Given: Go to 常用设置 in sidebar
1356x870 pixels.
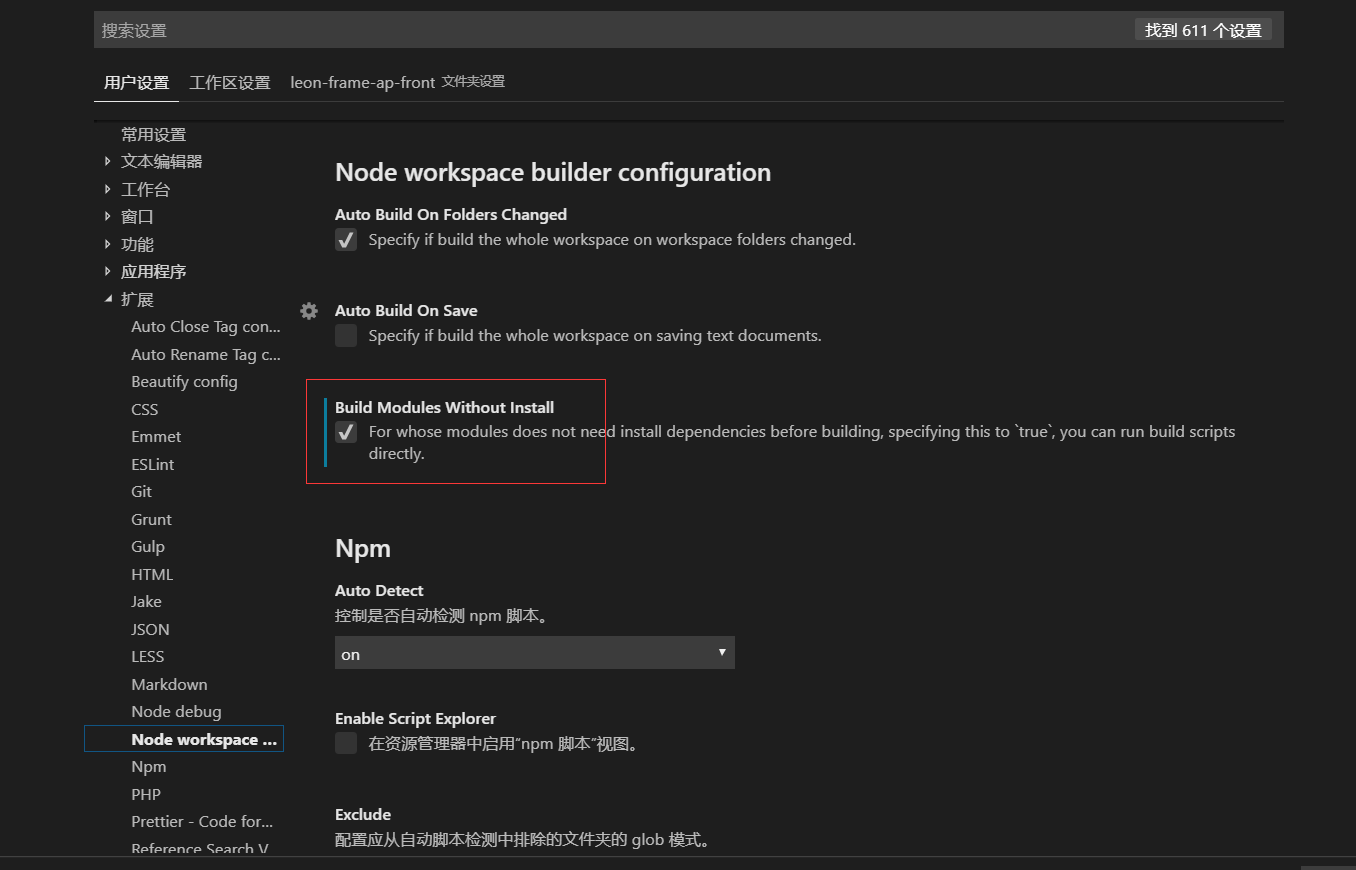Looking at the screenshot, I should [154, 135].
